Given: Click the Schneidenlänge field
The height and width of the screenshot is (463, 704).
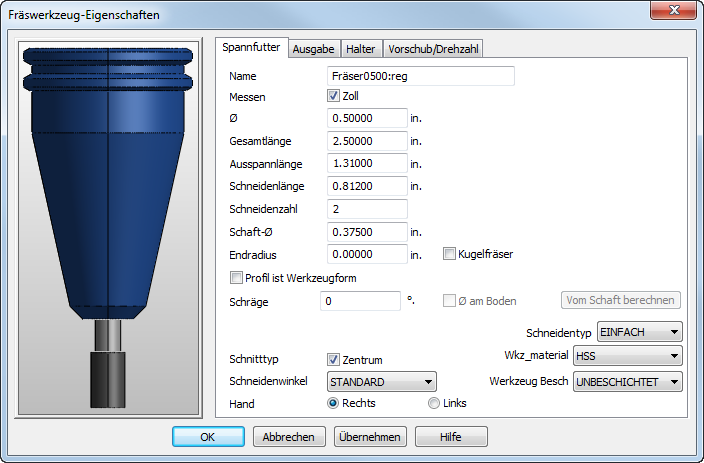Looking at the screenshot, I should click(367, 186).
